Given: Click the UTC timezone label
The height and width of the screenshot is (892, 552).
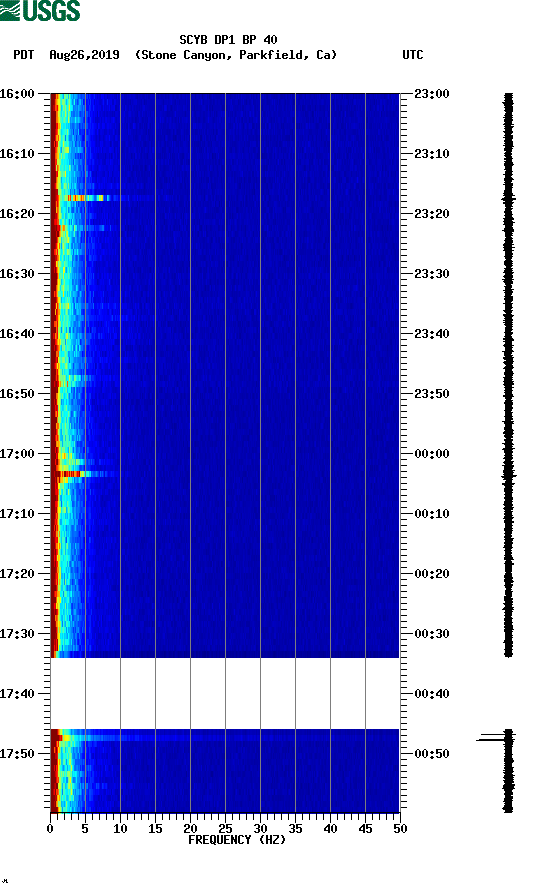Looking at the screenshot, I should tap(413, 55).
